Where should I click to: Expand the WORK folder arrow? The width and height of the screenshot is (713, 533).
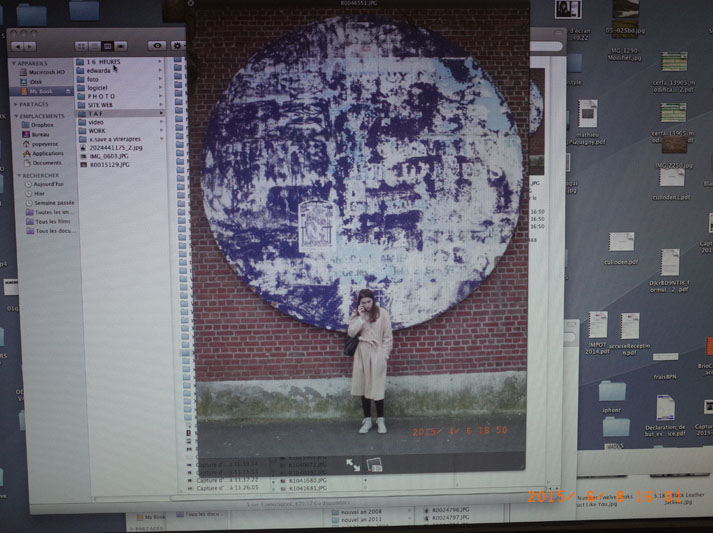coord(161,131)
